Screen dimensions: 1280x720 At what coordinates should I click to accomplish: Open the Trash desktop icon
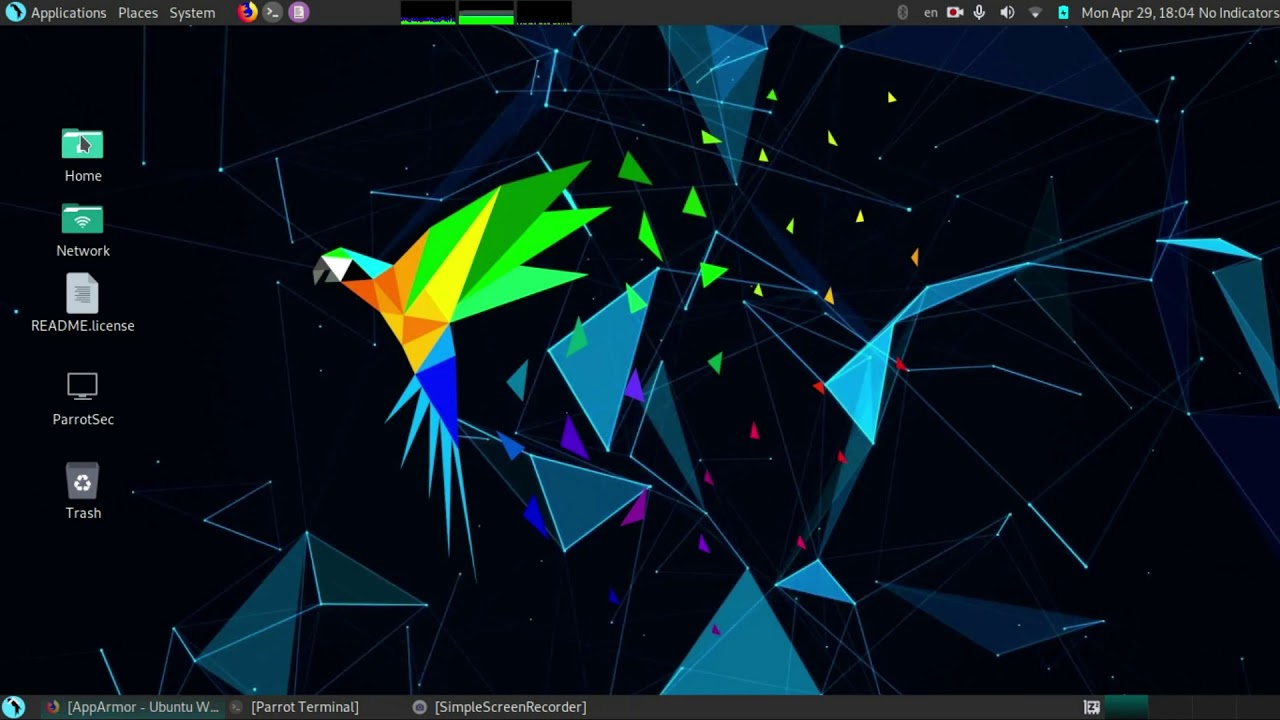click(x=83, y=491)
